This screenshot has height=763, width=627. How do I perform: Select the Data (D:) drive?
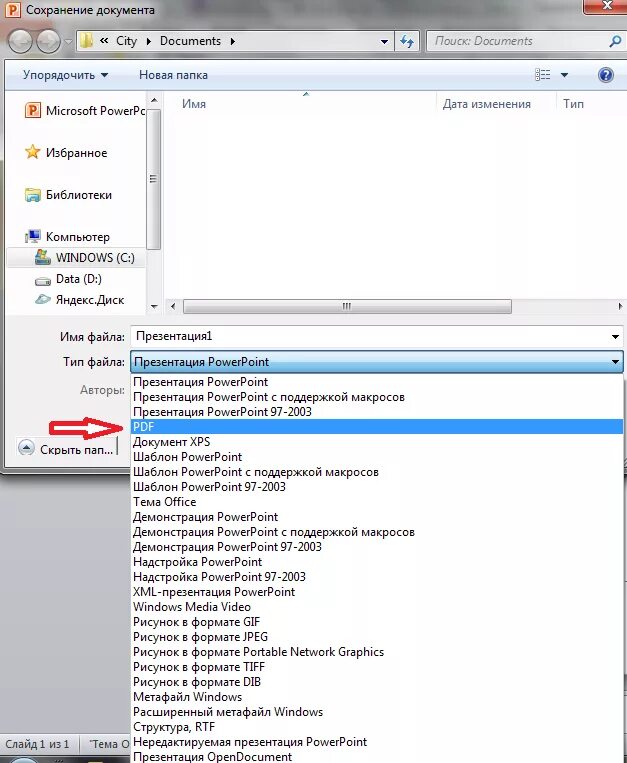pyautogui.click(x=68, y=279)
